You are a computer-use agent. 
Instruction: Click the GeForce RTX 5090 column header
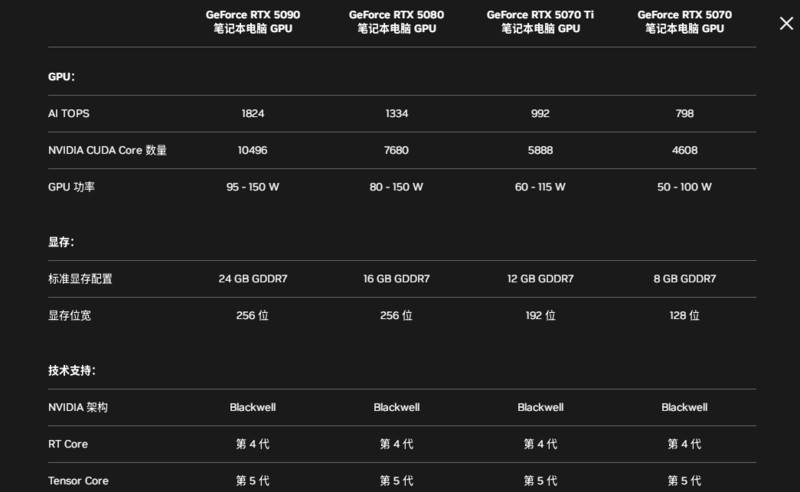tap(253, 22)
